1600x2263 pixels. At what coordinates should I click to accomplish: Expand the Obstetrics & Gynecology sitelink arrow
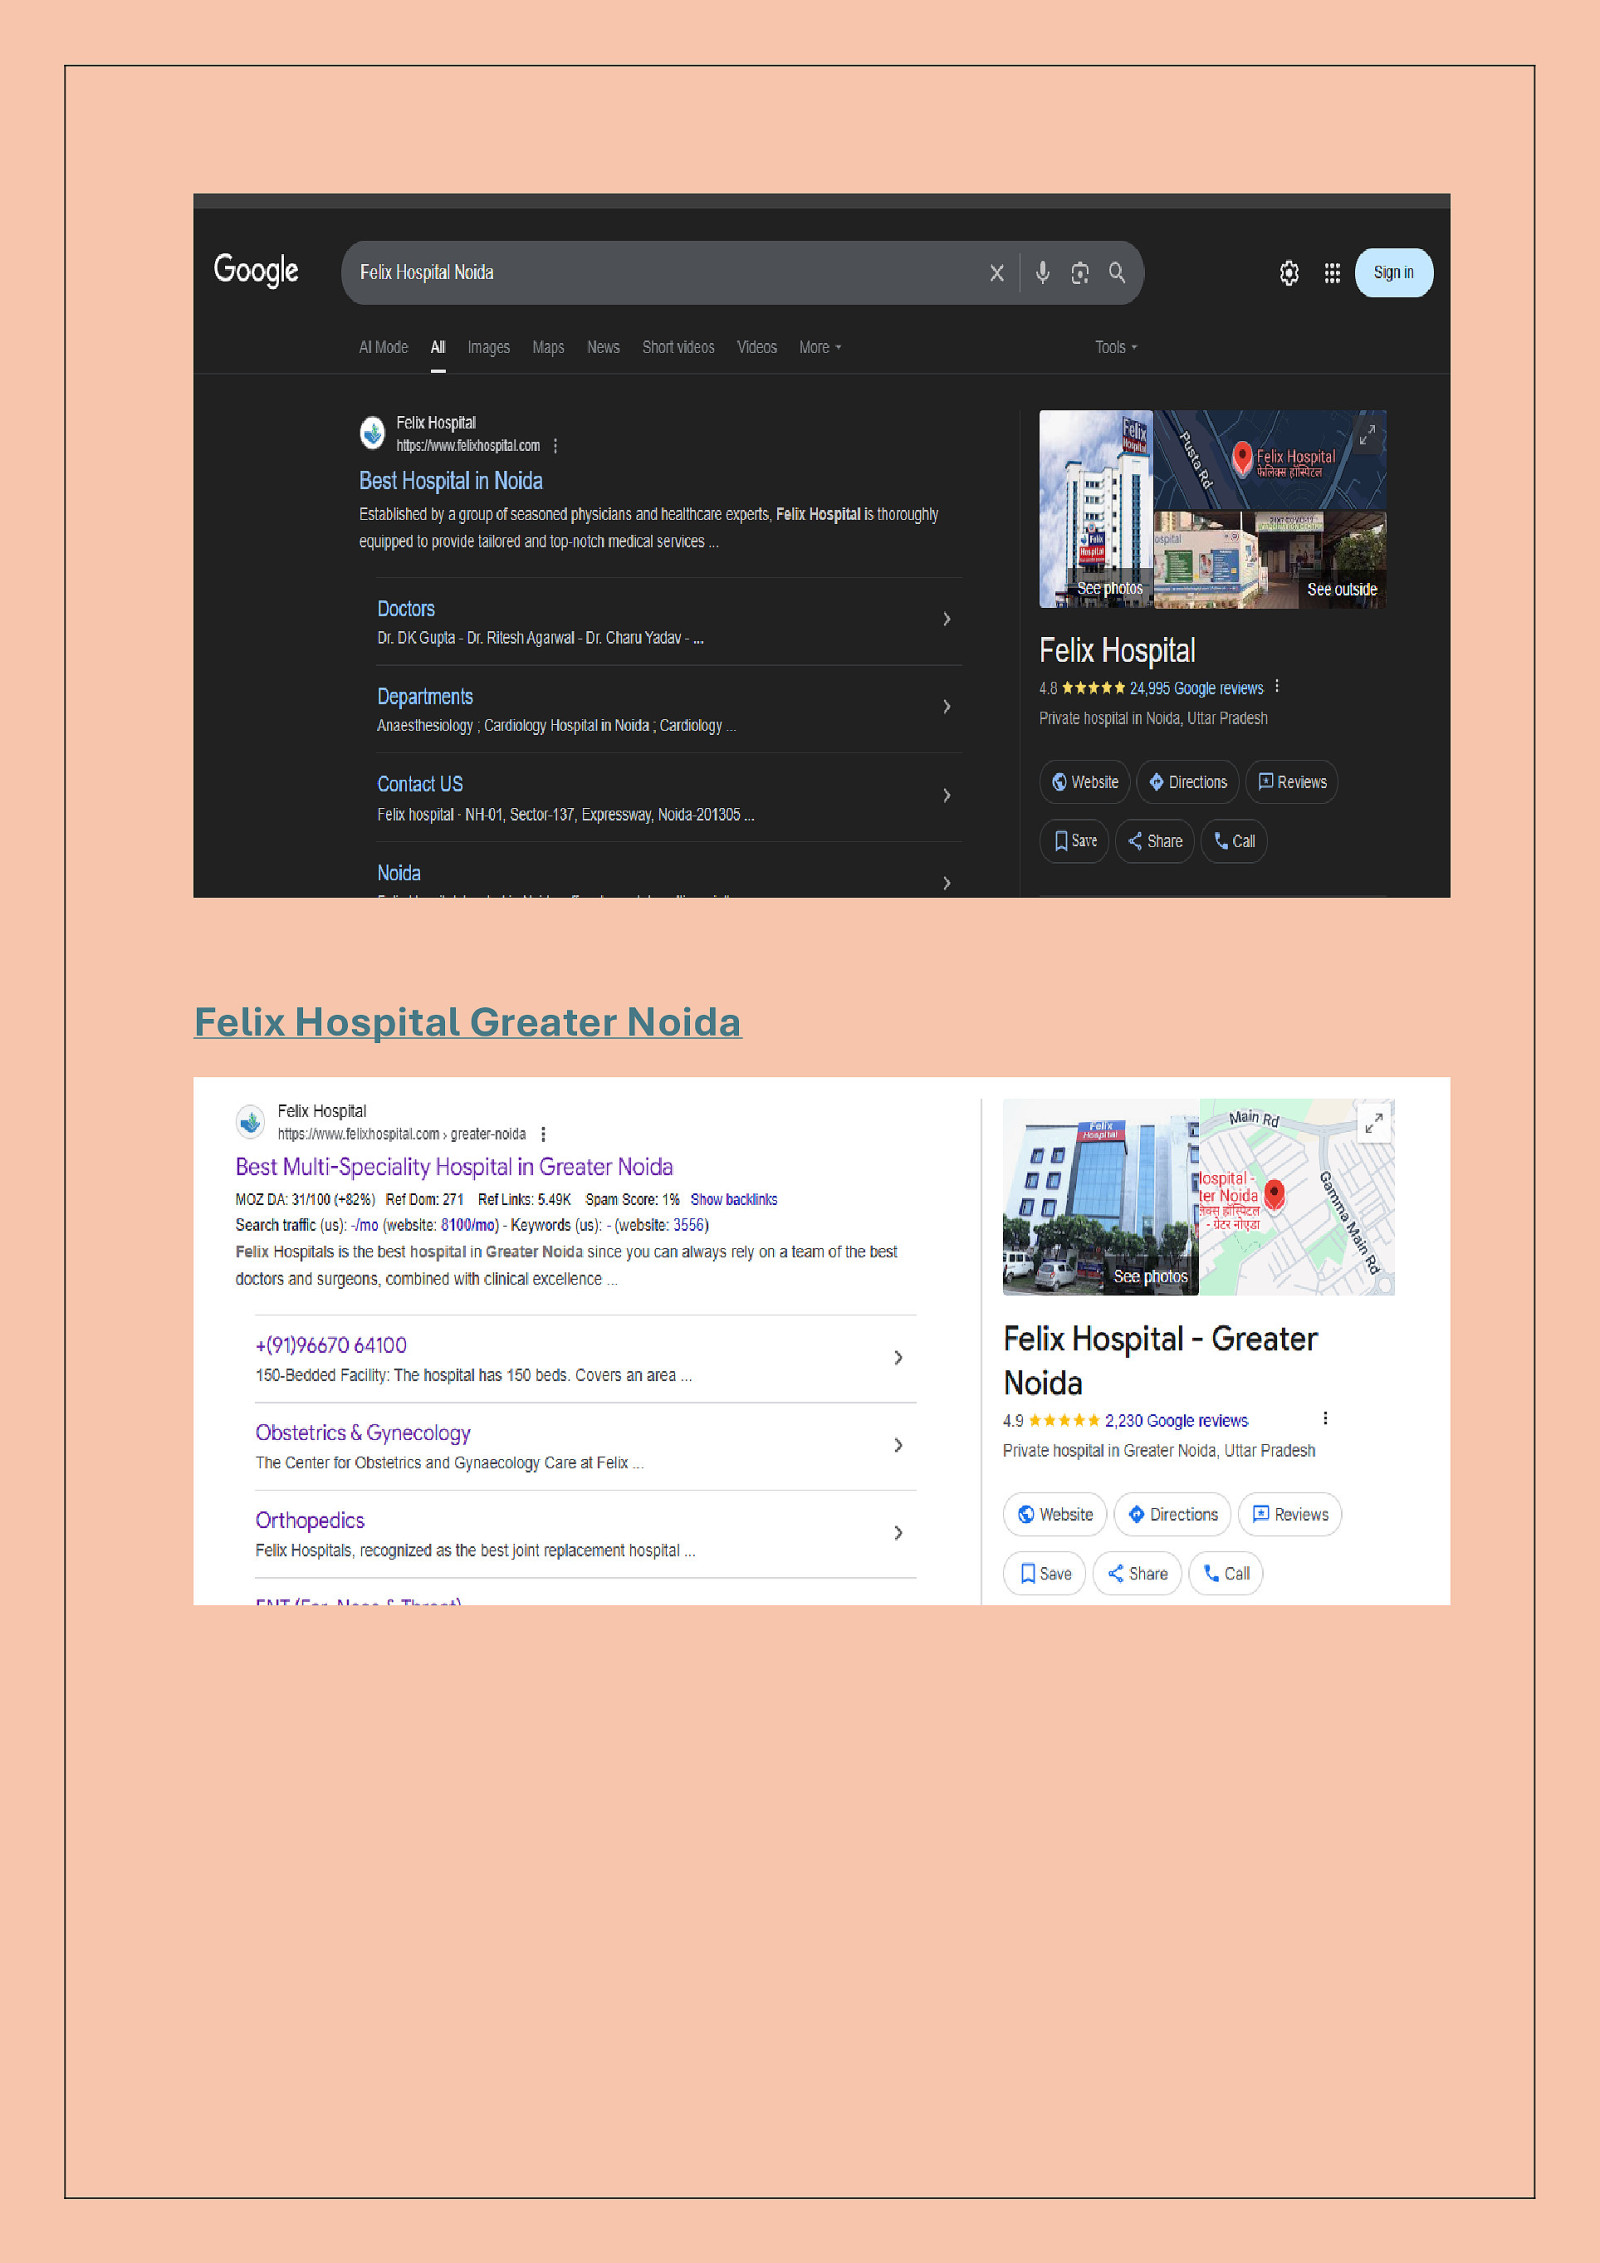898,1445
